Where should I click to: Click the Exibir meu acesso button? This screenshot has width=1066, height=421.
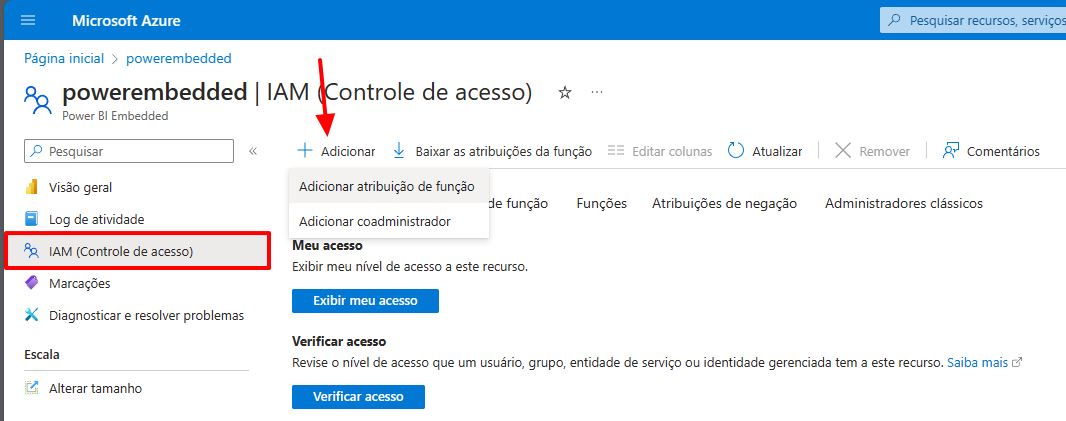(365, 300)
